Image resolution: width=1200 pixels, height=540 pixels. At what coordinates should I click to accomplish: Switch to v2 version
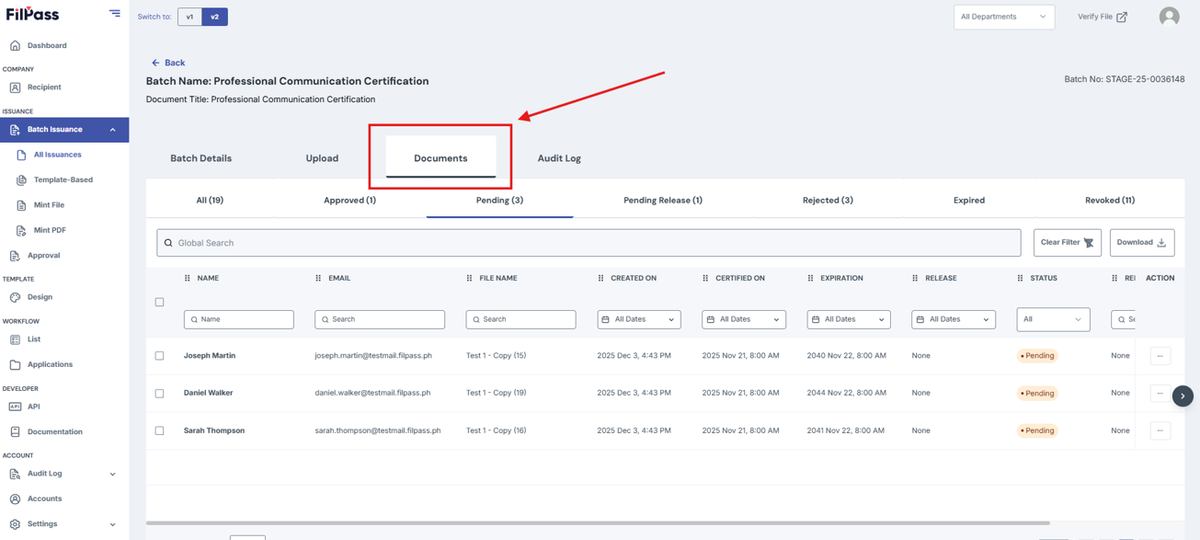(214, 17)
